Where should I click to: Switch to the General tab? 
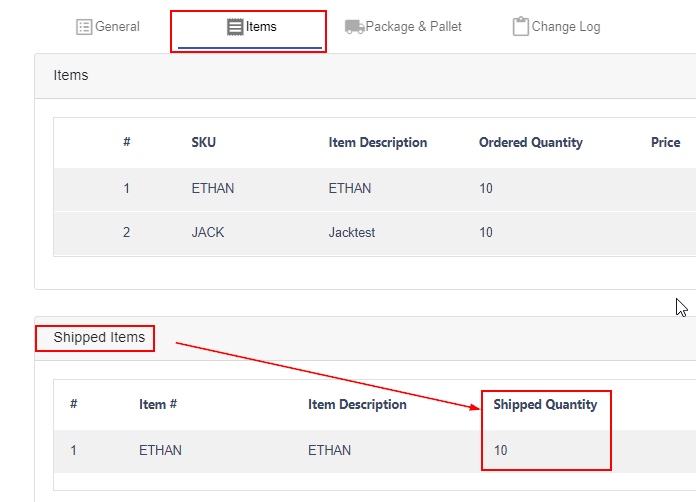point(108,27)
